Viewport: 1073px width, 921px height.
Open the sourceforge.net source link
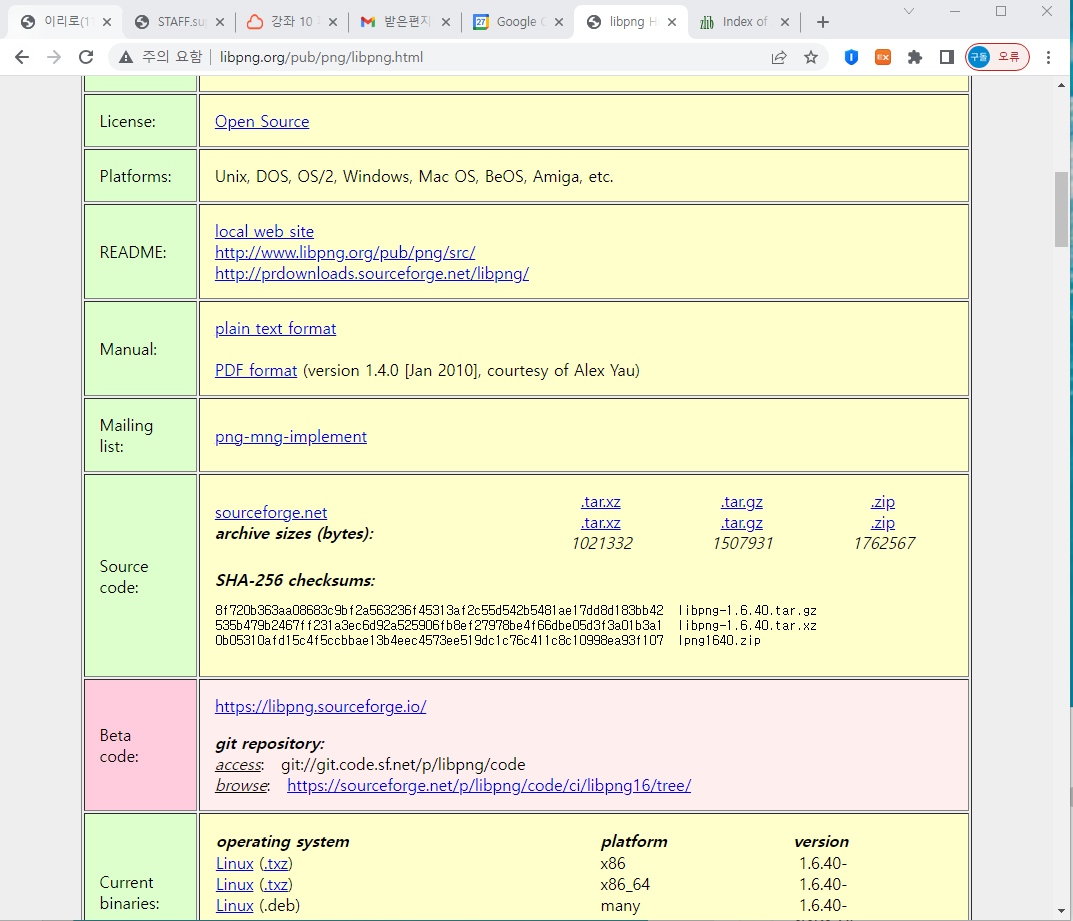(x=271, y=513)
